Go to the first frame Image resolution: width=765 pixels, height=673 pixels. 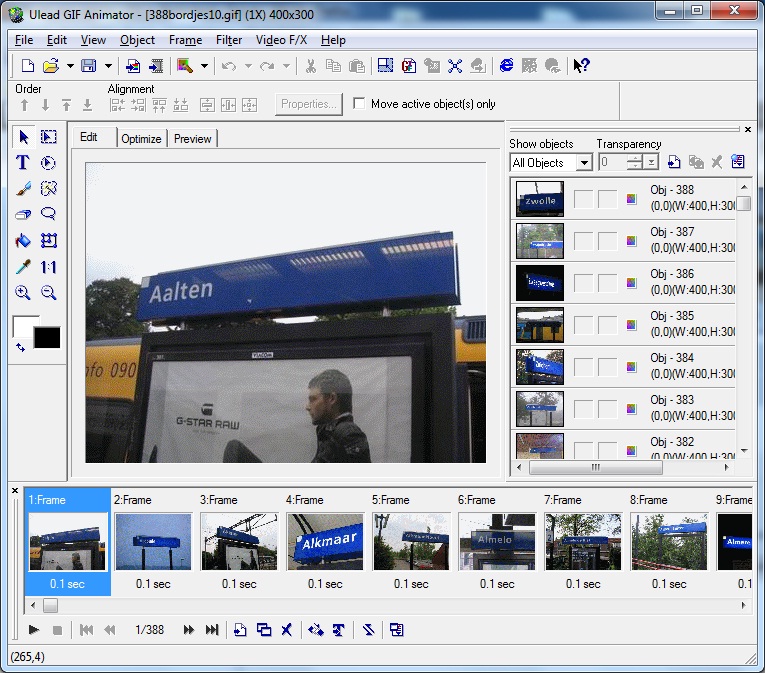tap(86, 630)
